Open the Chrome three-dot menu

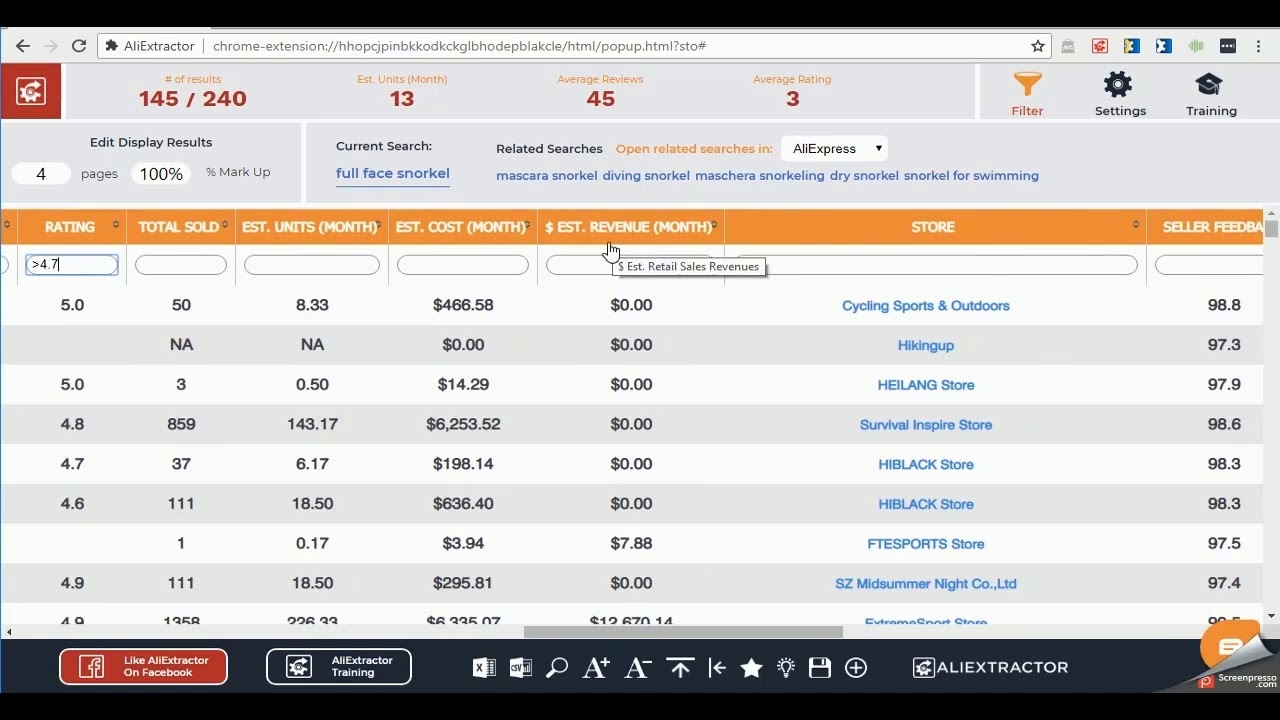(x=1258, y=46)
